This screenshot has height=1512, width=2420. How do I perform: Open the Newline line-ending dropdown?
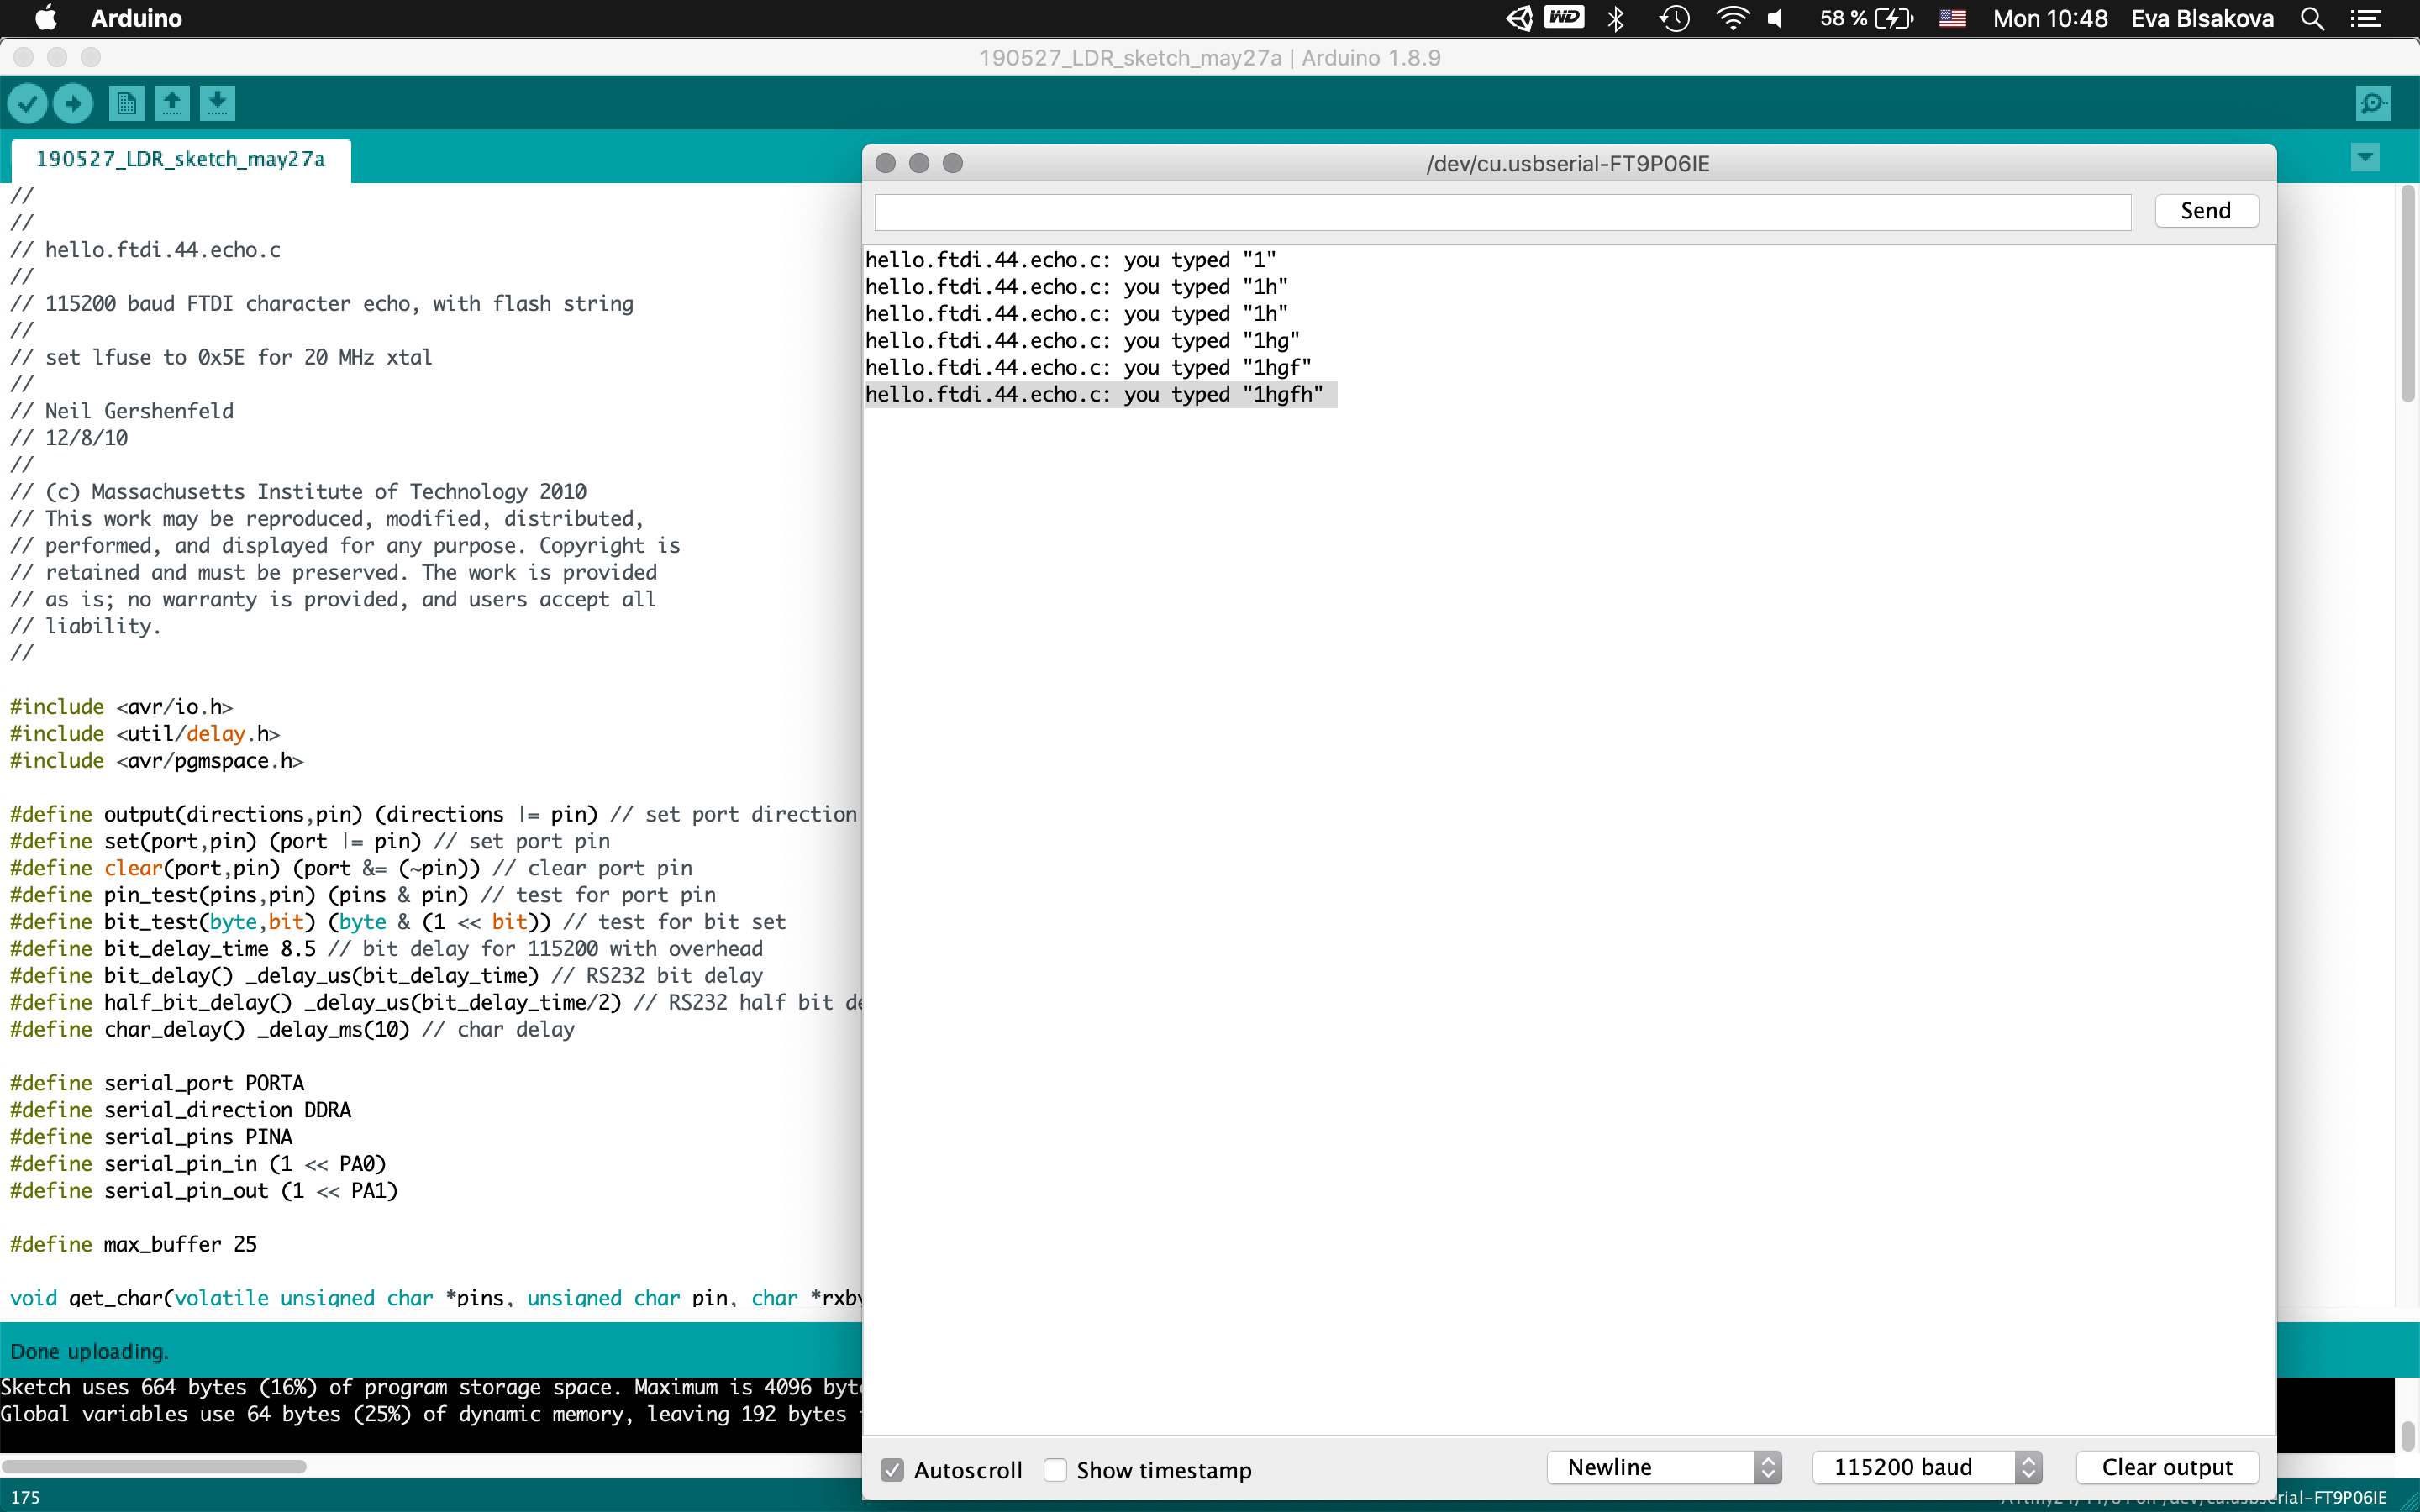1664,1467
